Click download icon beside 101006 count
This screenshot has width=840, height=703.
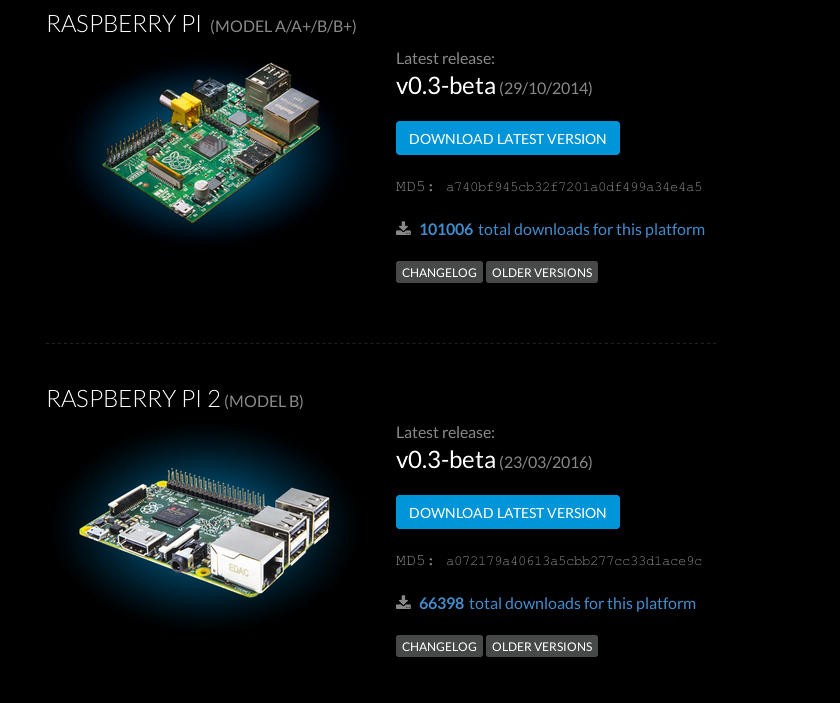tap(403, 229)
